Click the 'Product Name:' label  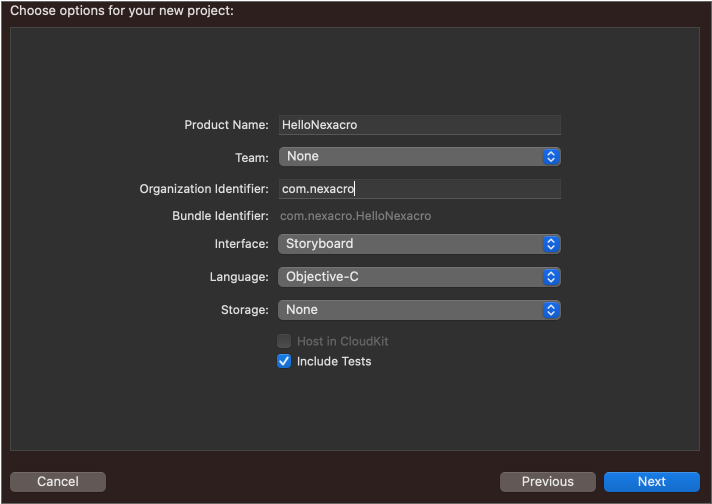226,125
